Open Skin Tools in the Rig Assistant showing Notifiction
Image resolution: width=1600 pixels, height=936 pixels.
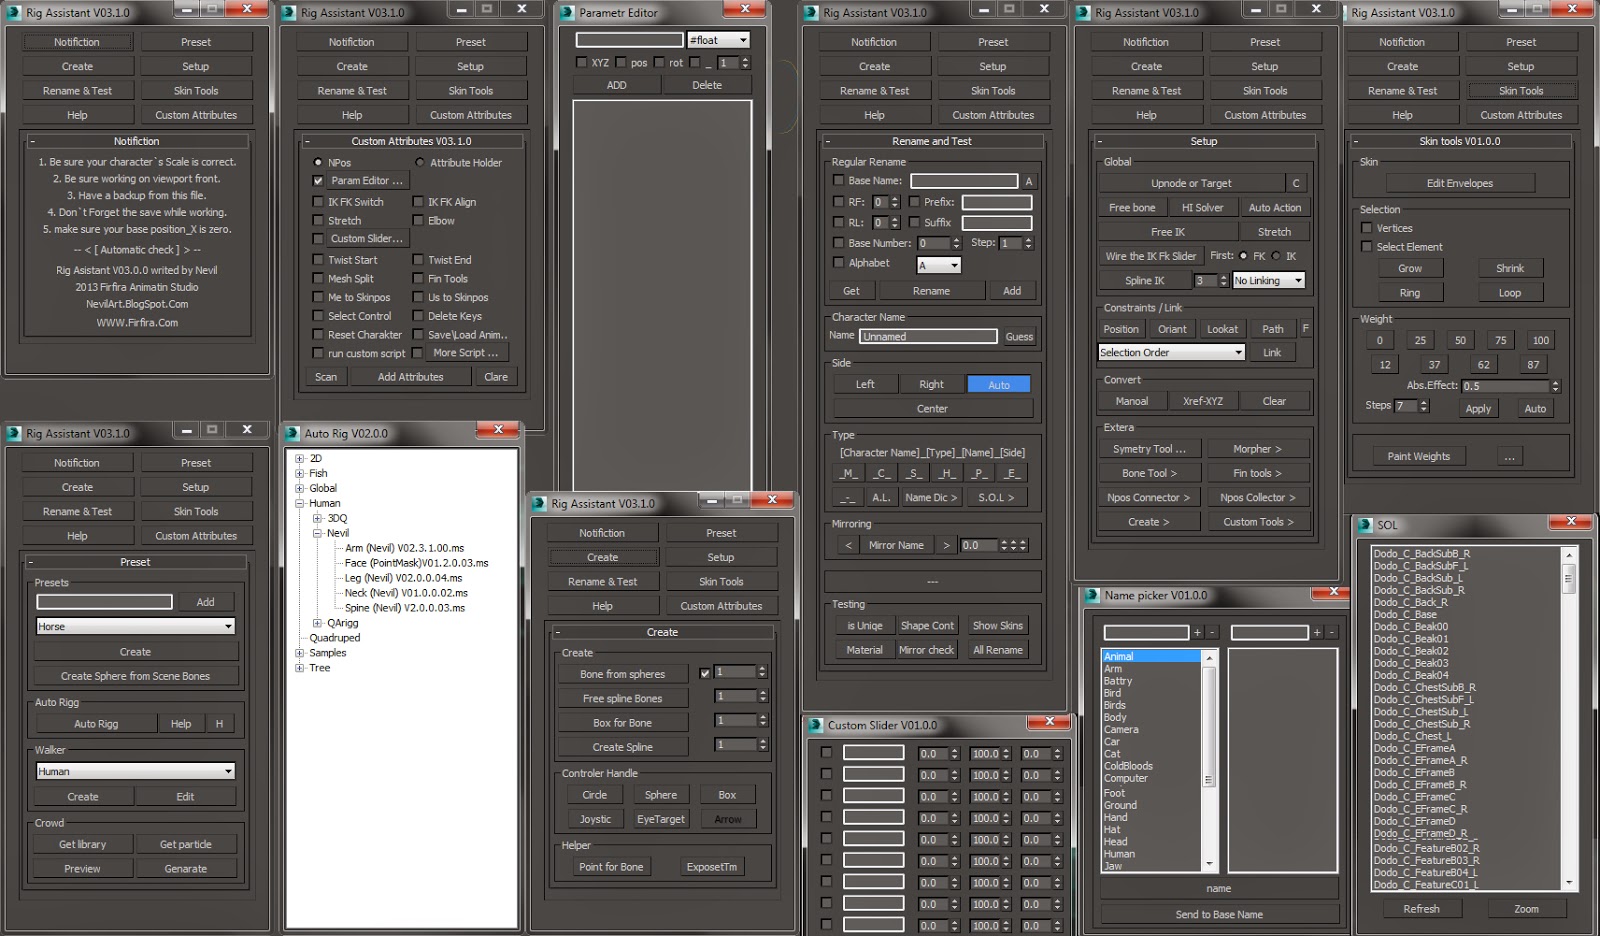[196, 91]
